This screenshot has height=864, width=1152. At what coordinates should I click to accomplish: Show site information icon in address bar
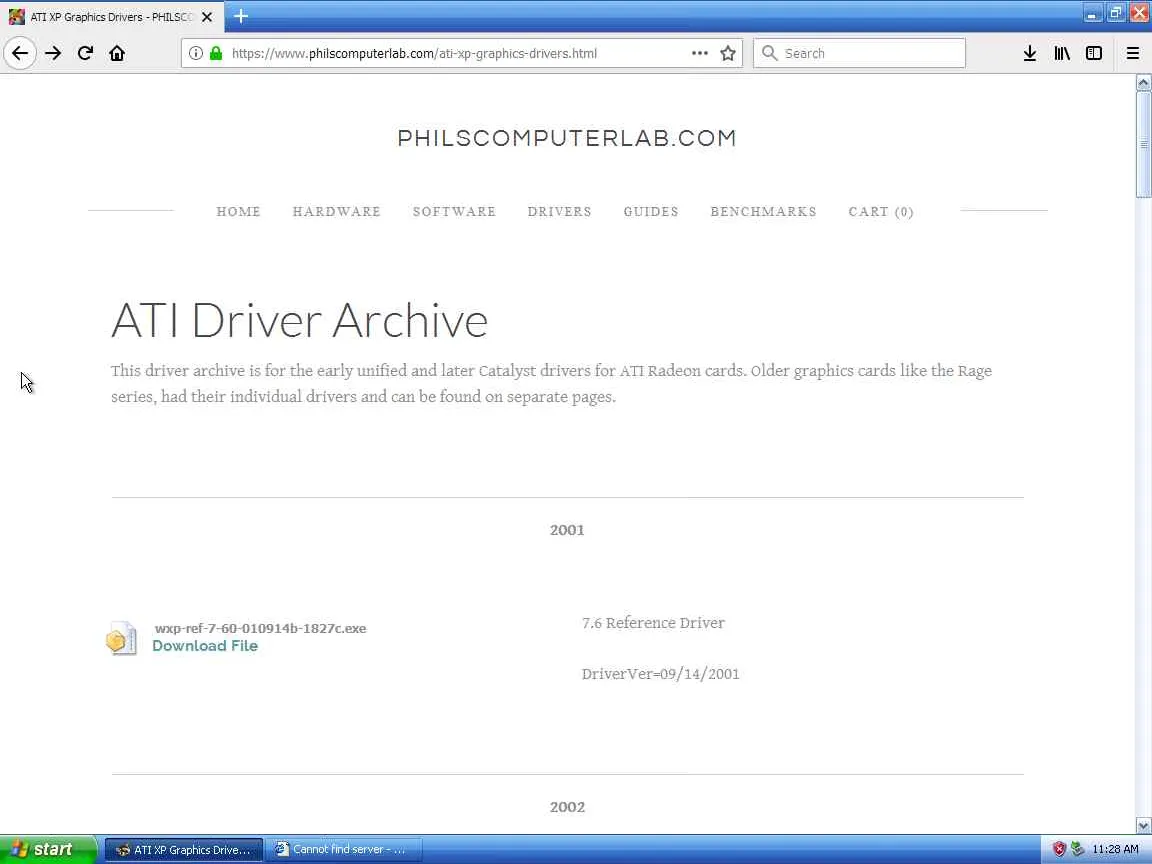click(x=195, y=53)
